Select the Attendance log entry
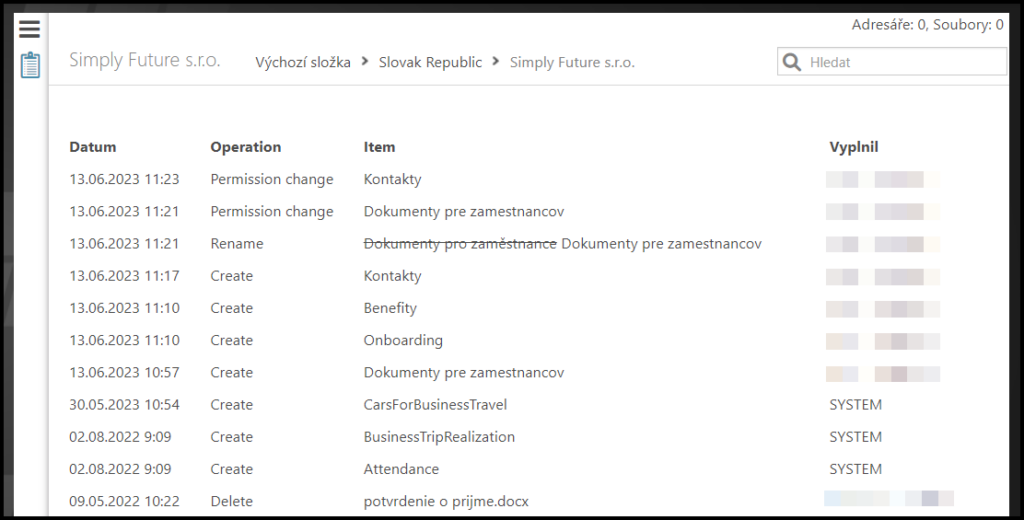This screenshot has width=1024, height=520. coord(401,469)
